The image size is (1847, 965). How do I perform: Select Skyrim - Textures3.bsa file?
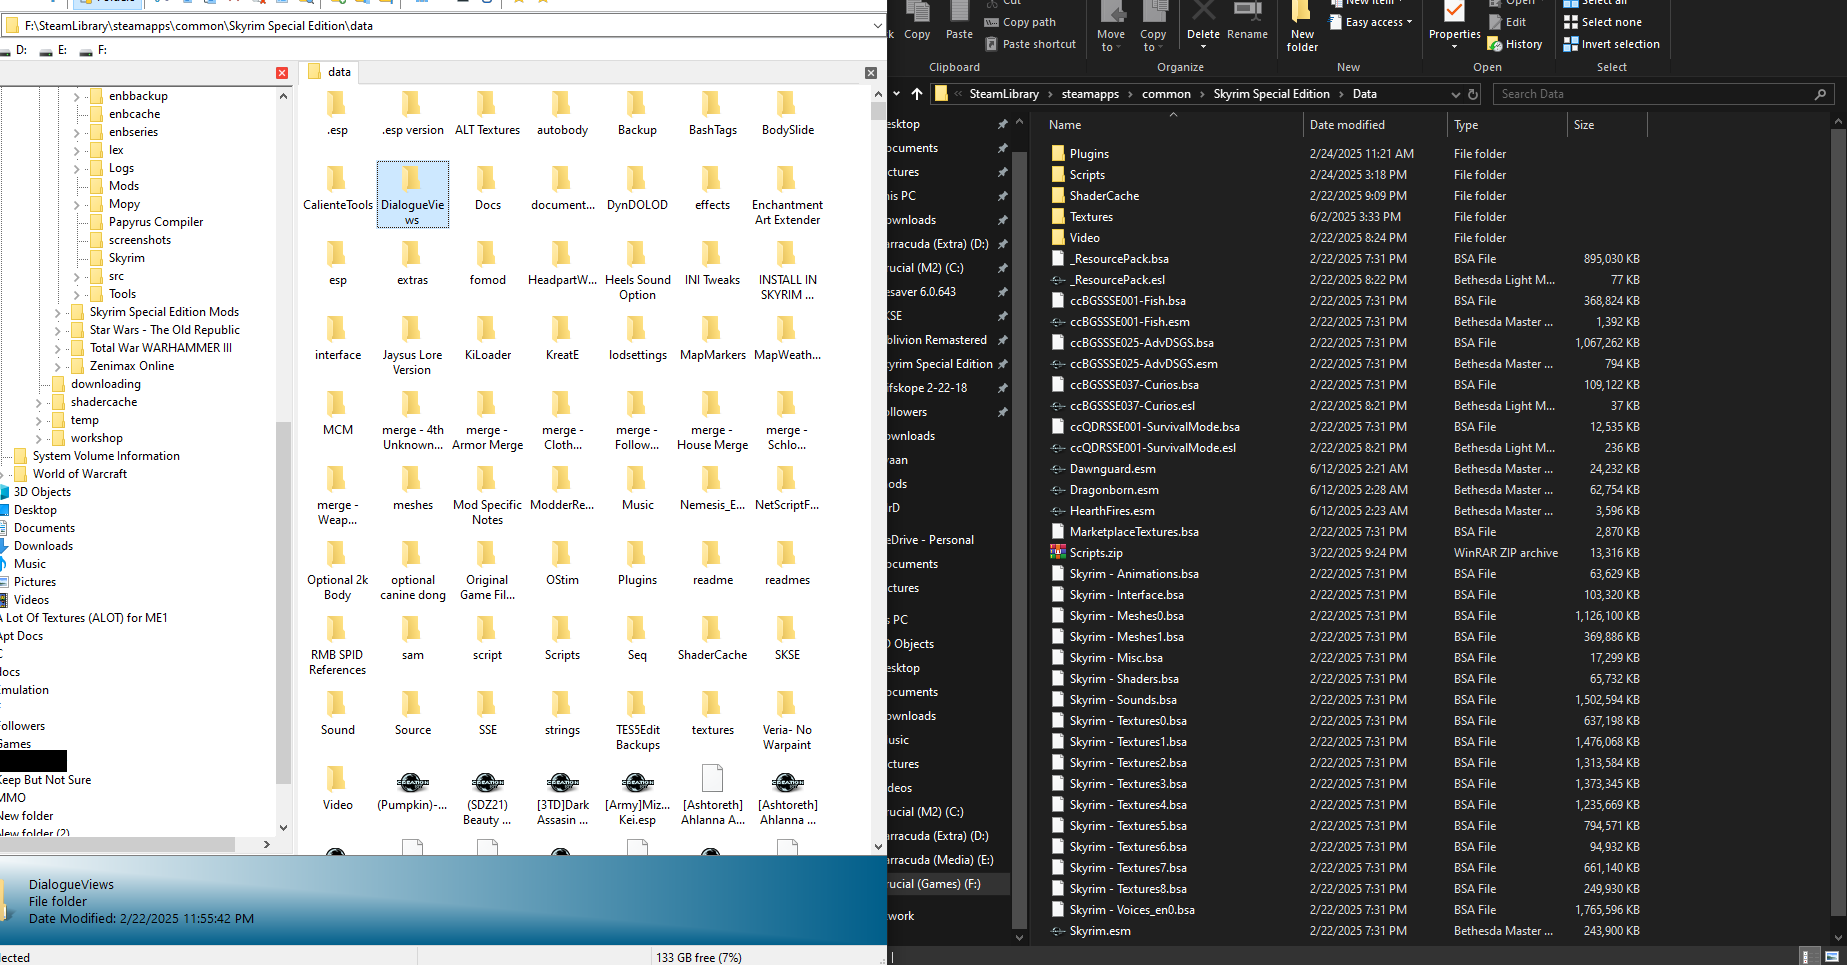click(1128, 784)
